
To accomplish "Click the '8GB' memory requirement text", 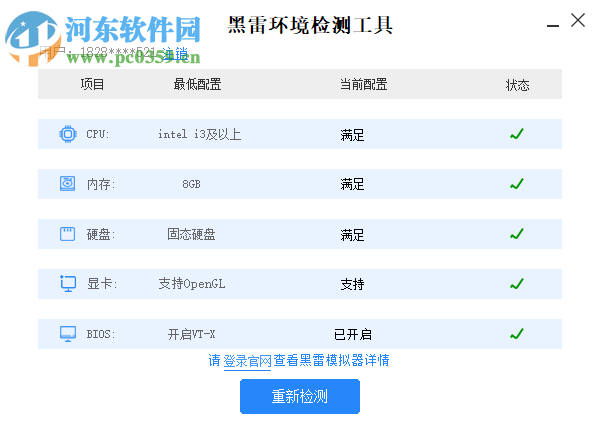I will pyautogui.click(x=191, y=184).
